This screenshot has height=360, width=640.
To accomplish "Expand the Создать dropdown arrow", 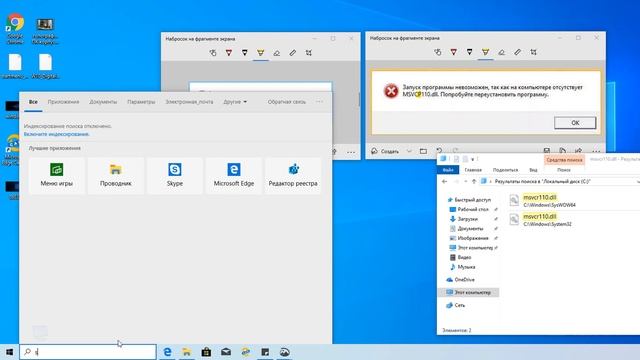I will coord(409,151).
